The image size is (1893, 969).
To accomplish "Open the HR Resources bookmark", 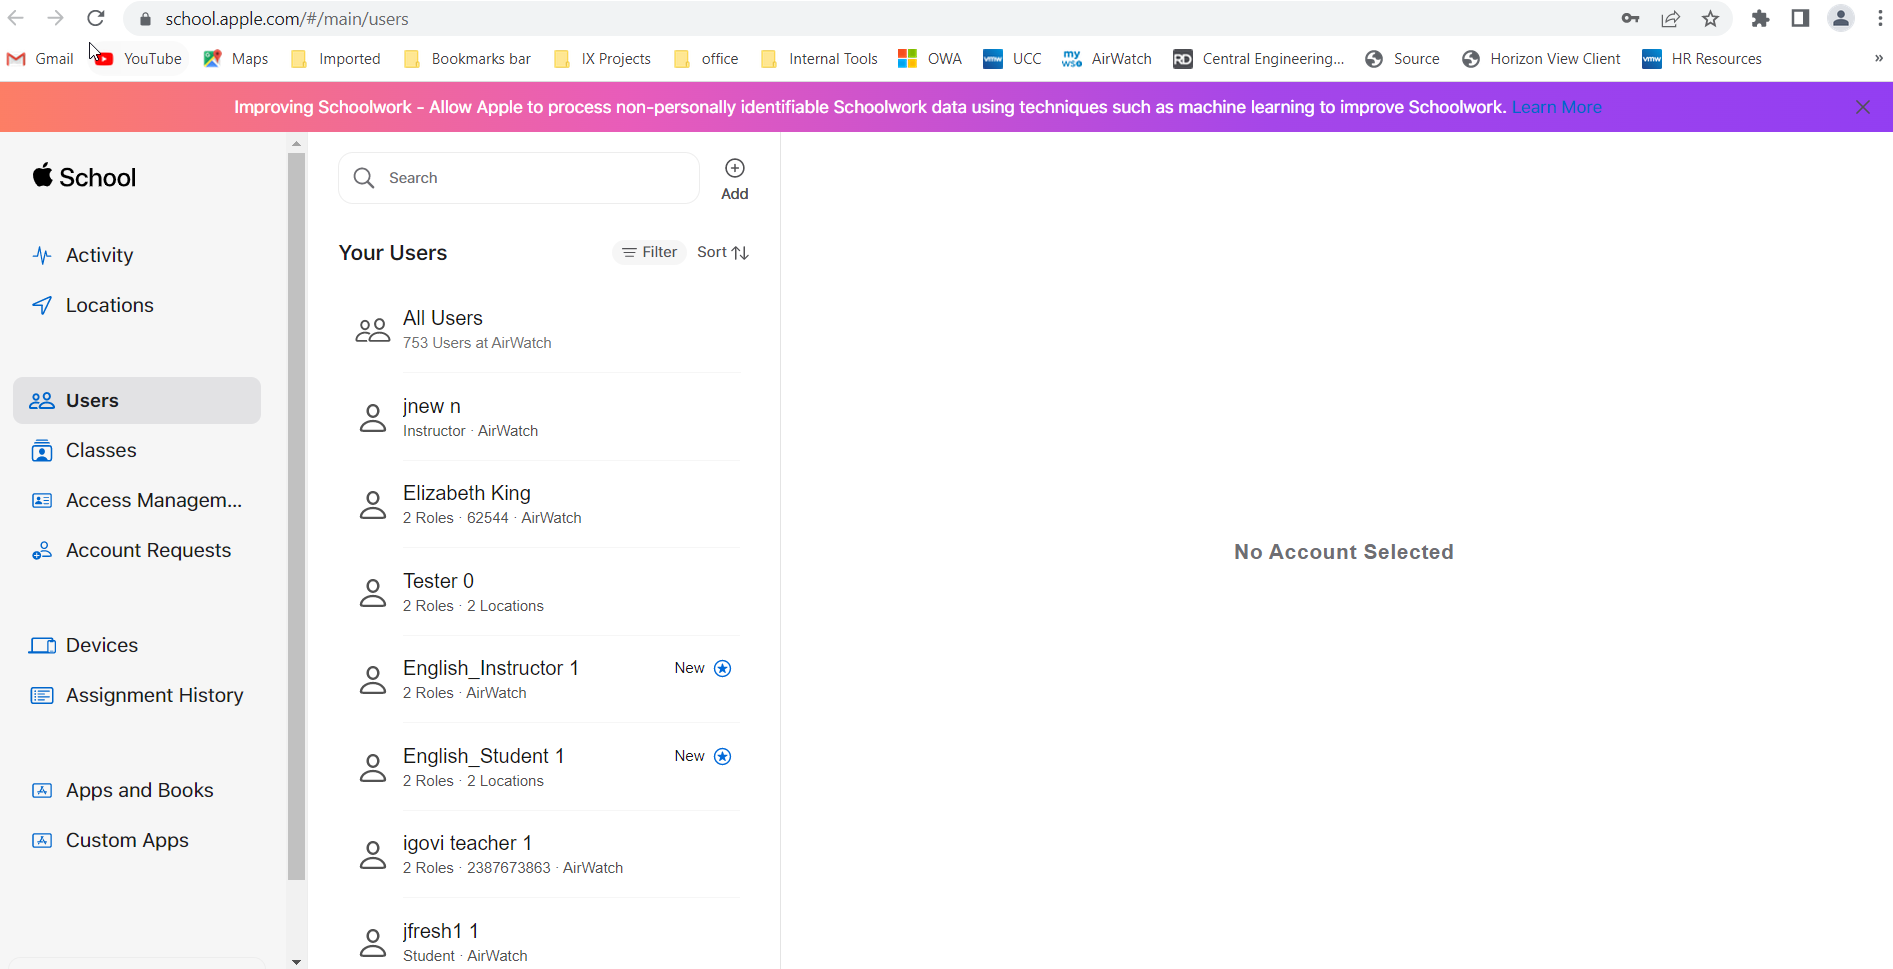I will tap(1702, 59).
